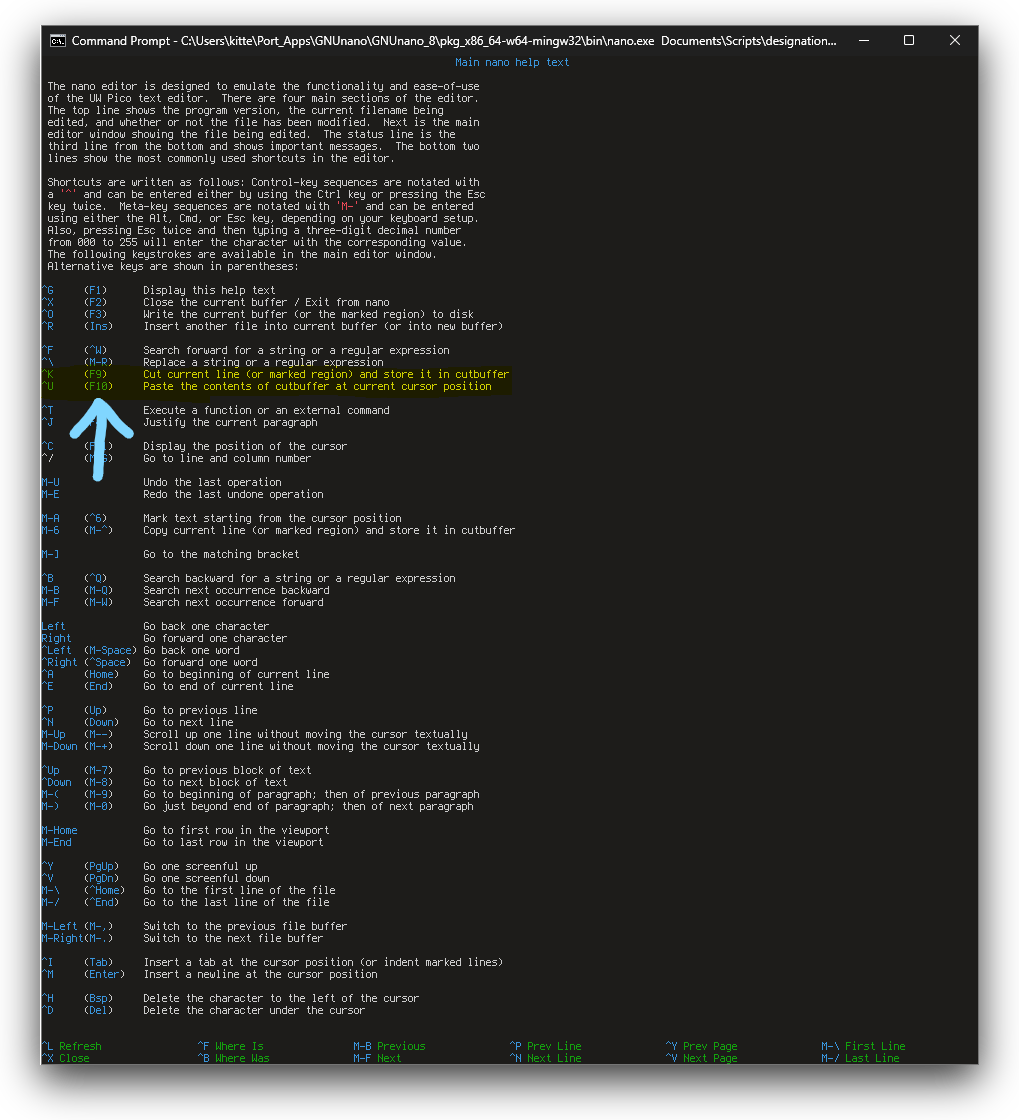The image size is (1019, 1120).
Task: Click 'Display the position of the cursor'
Action: (245, 446)
